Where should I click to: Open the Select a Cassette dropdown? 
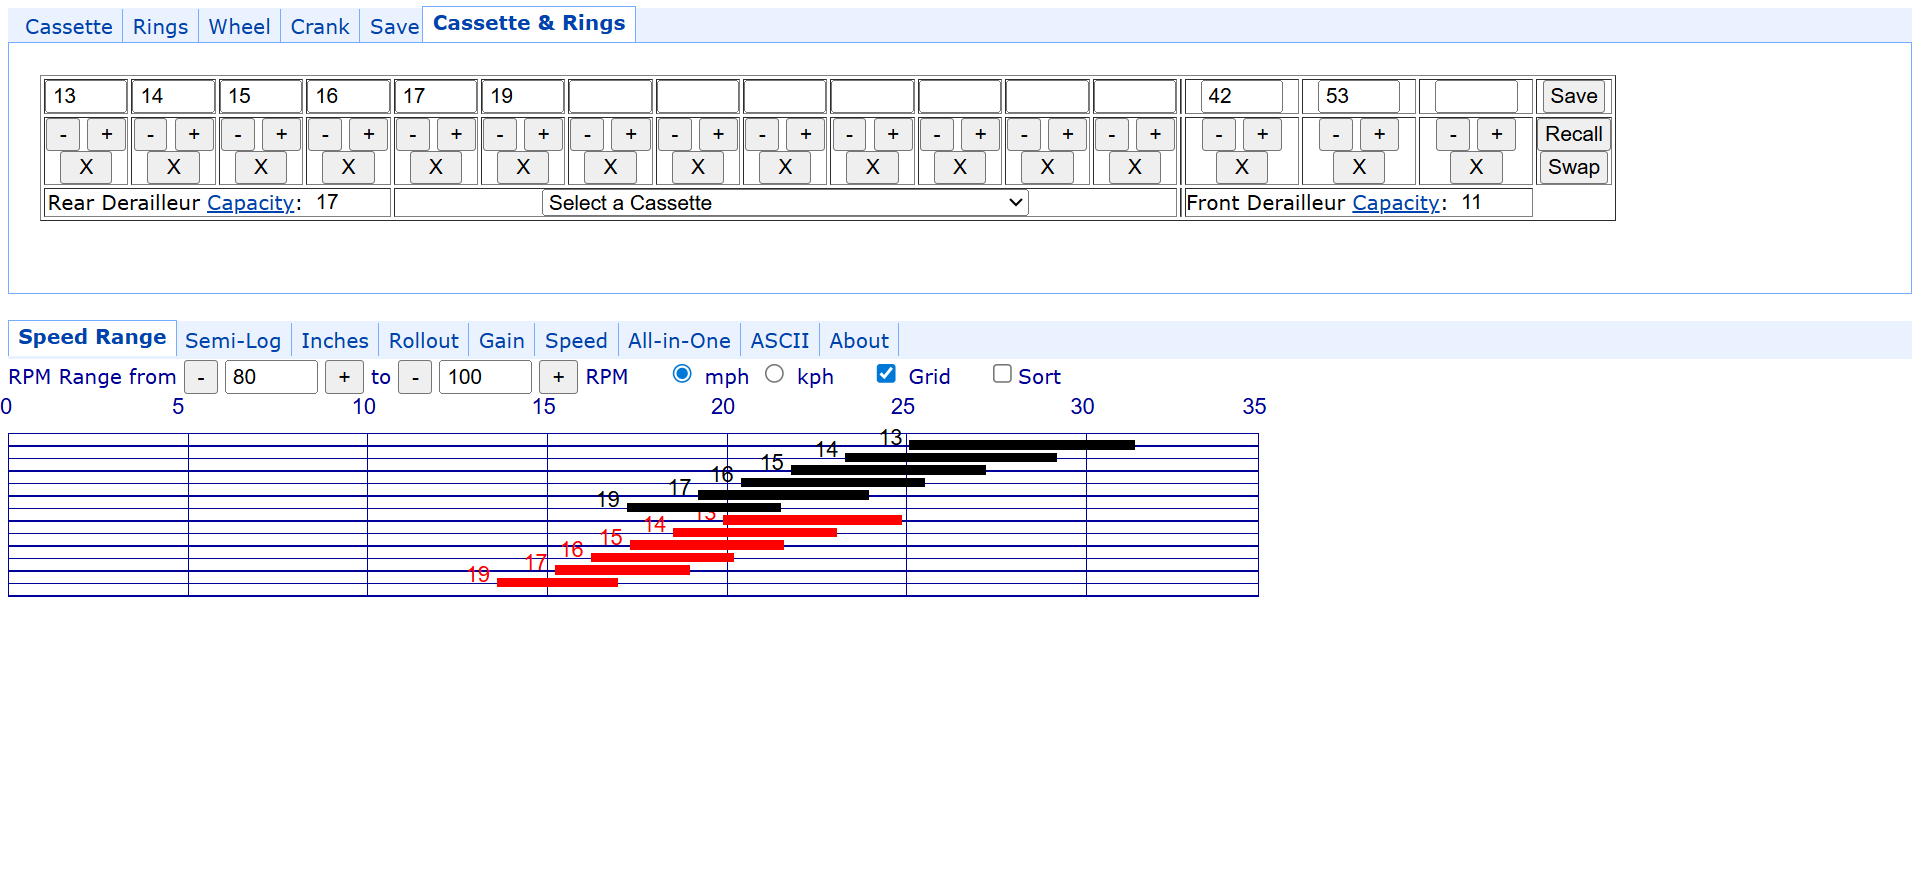pos(785,203)
